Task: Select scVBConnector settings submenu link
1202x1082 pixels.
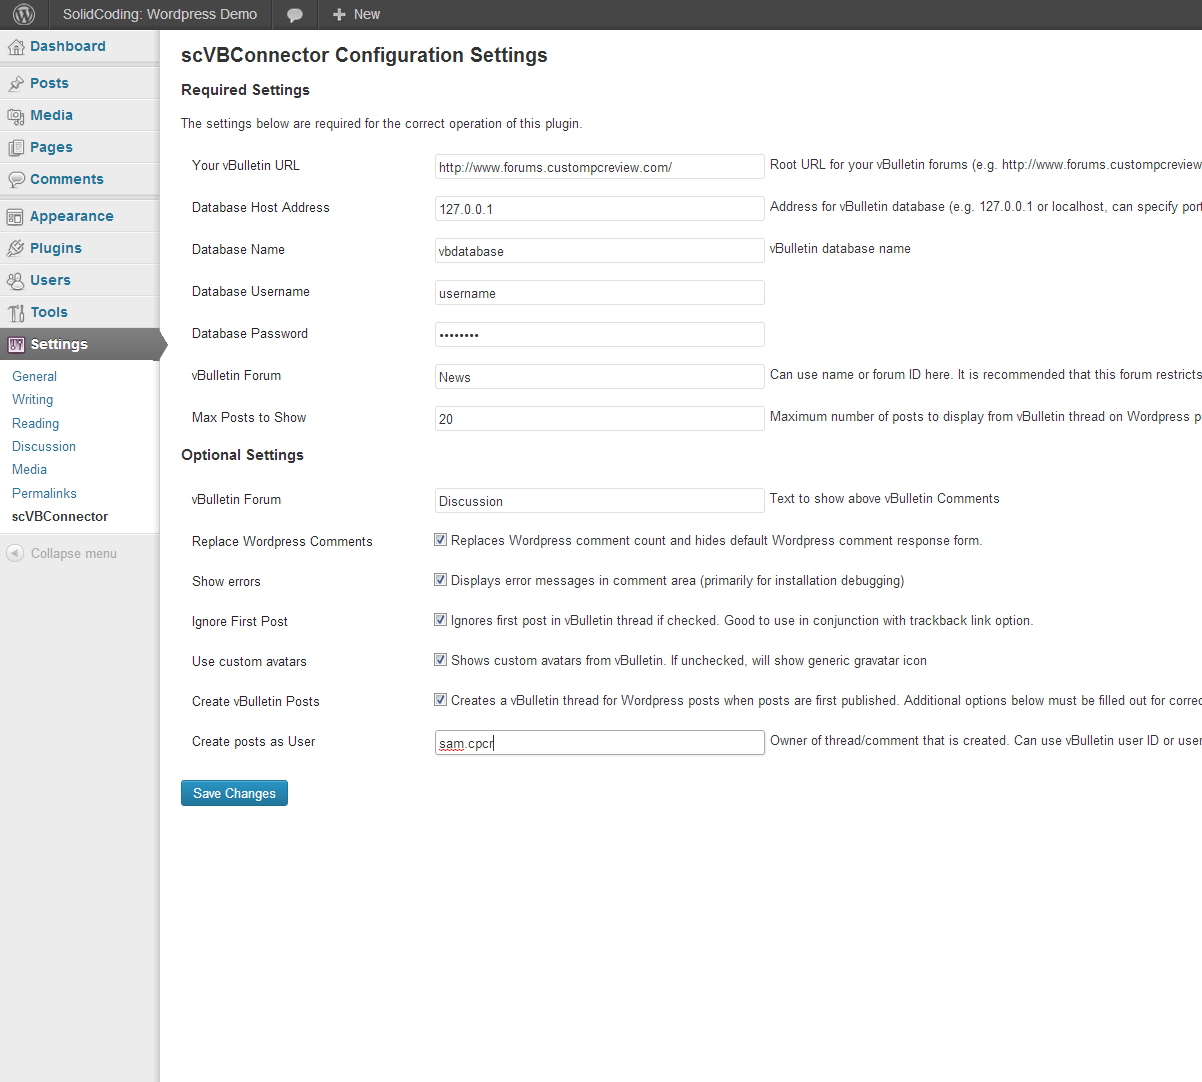Action: (x=60, y=517)
